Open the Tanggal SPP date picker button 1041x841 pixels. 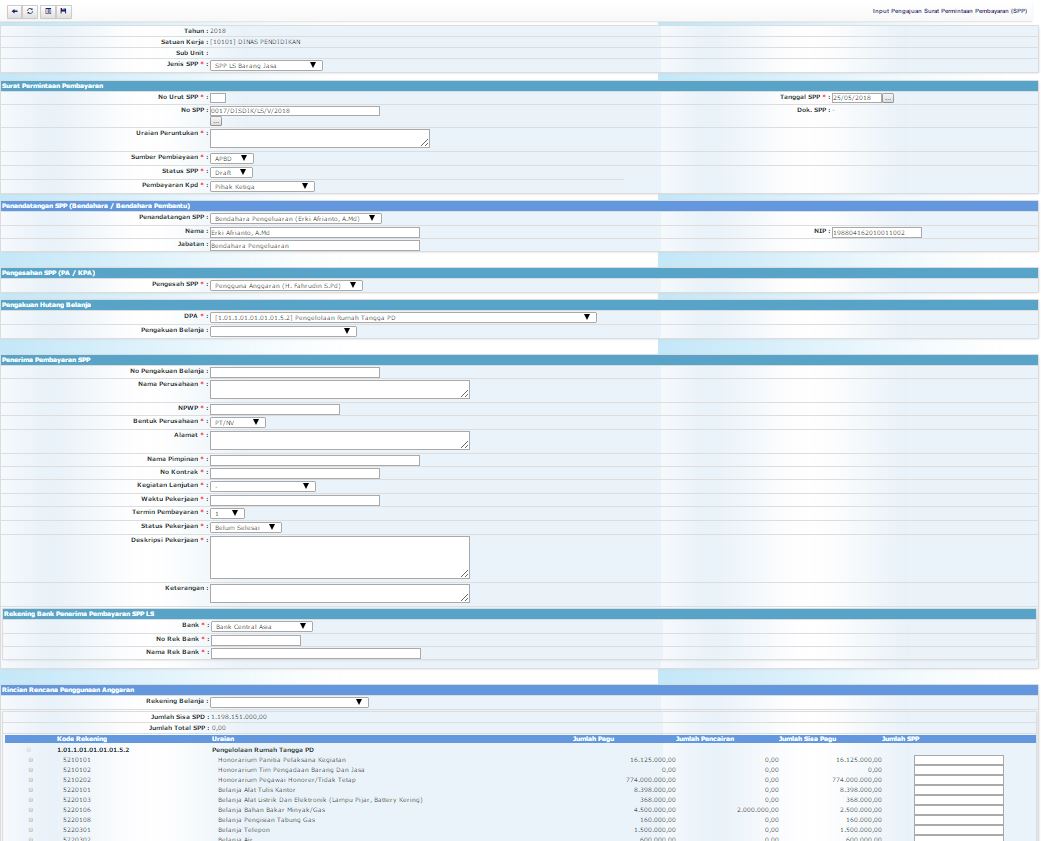pyautogui.click(x=888, y=98)
